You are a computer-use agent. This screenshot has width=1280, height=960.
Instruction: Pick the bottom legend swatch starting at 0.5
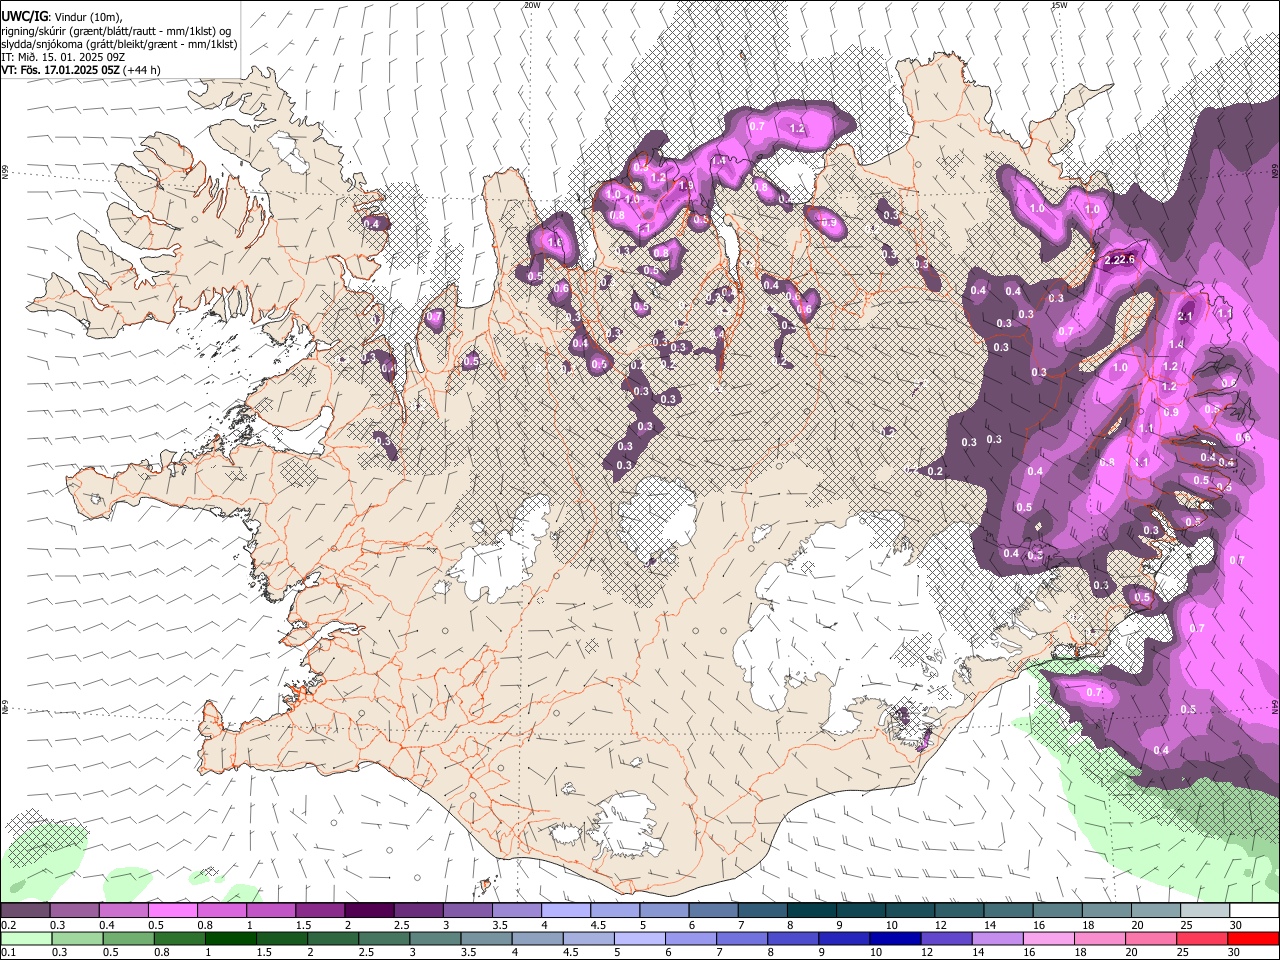click(x=129, y=939)
